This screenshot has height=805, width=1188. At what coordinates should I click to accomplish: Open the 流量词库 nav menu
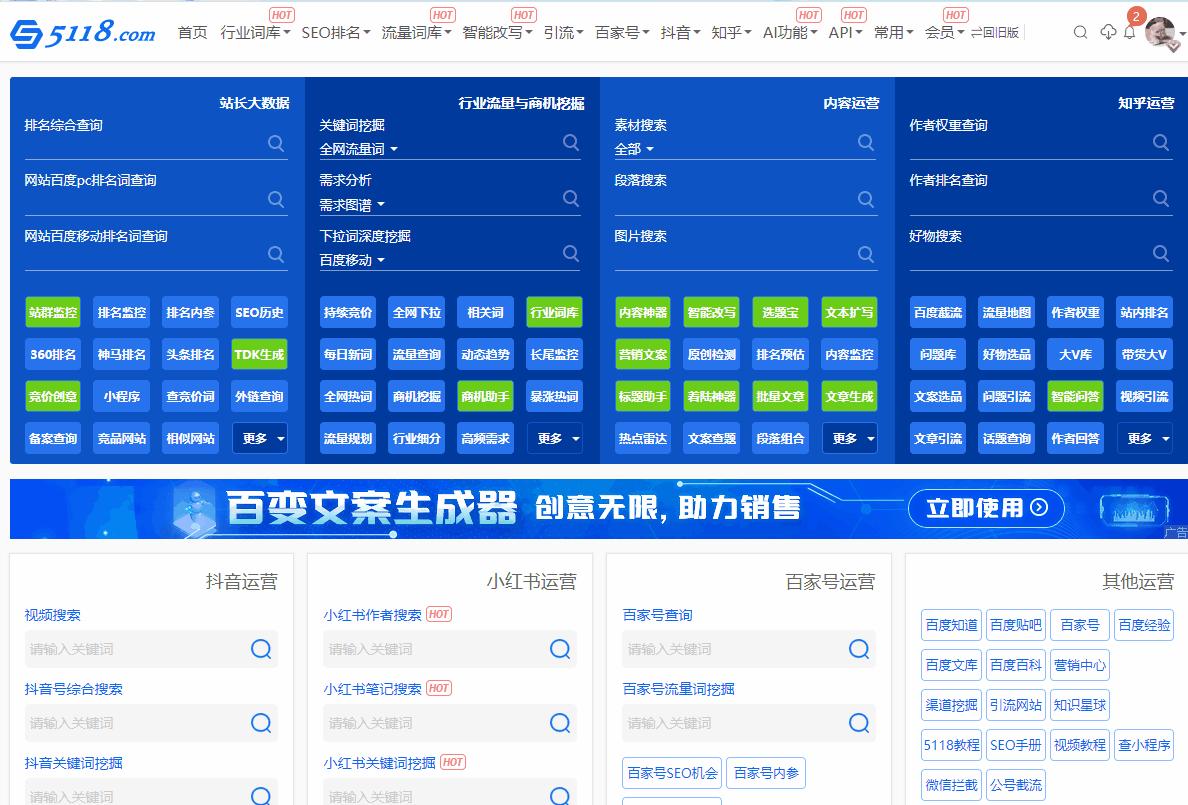(x=416, y=33)
